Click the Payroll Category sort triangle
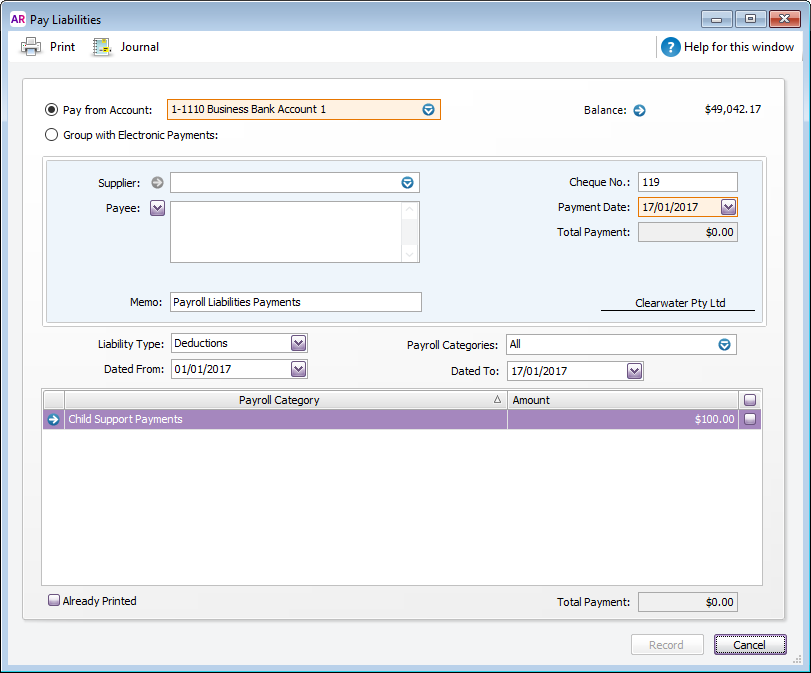The width and height of the screenshot is (811, 673). [497, 399]
